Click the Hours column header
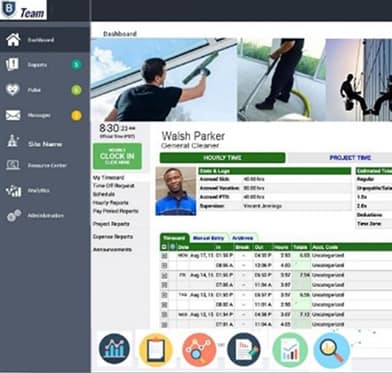 point(281,247)
